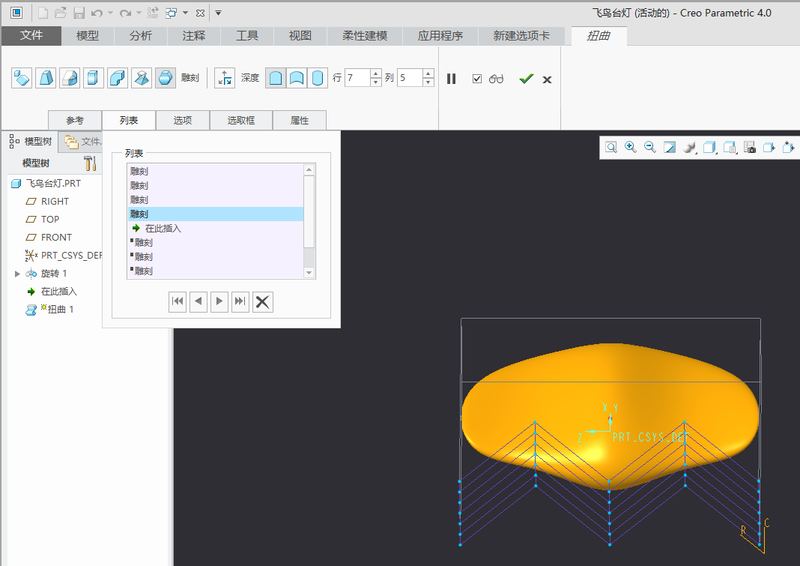Viewport: 800px width, 566px height.
Task: Open the quick access toolbar customize dropdown
Action: coord(218,13)
